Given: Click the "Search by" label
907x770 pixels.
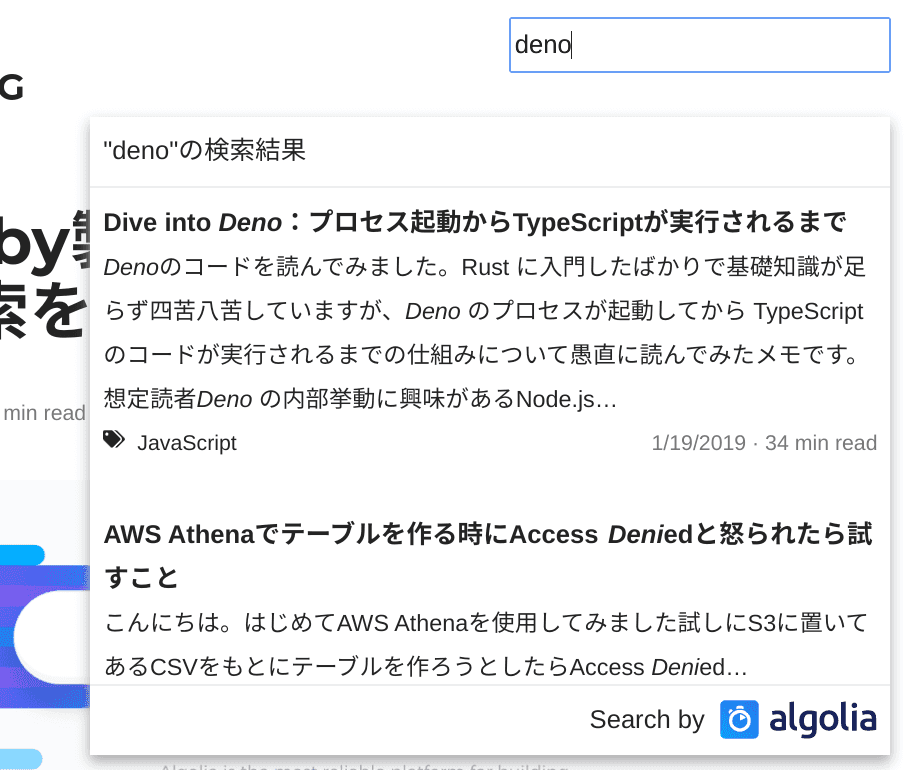Looking at the screenshot, I should (x=647, y=720).
